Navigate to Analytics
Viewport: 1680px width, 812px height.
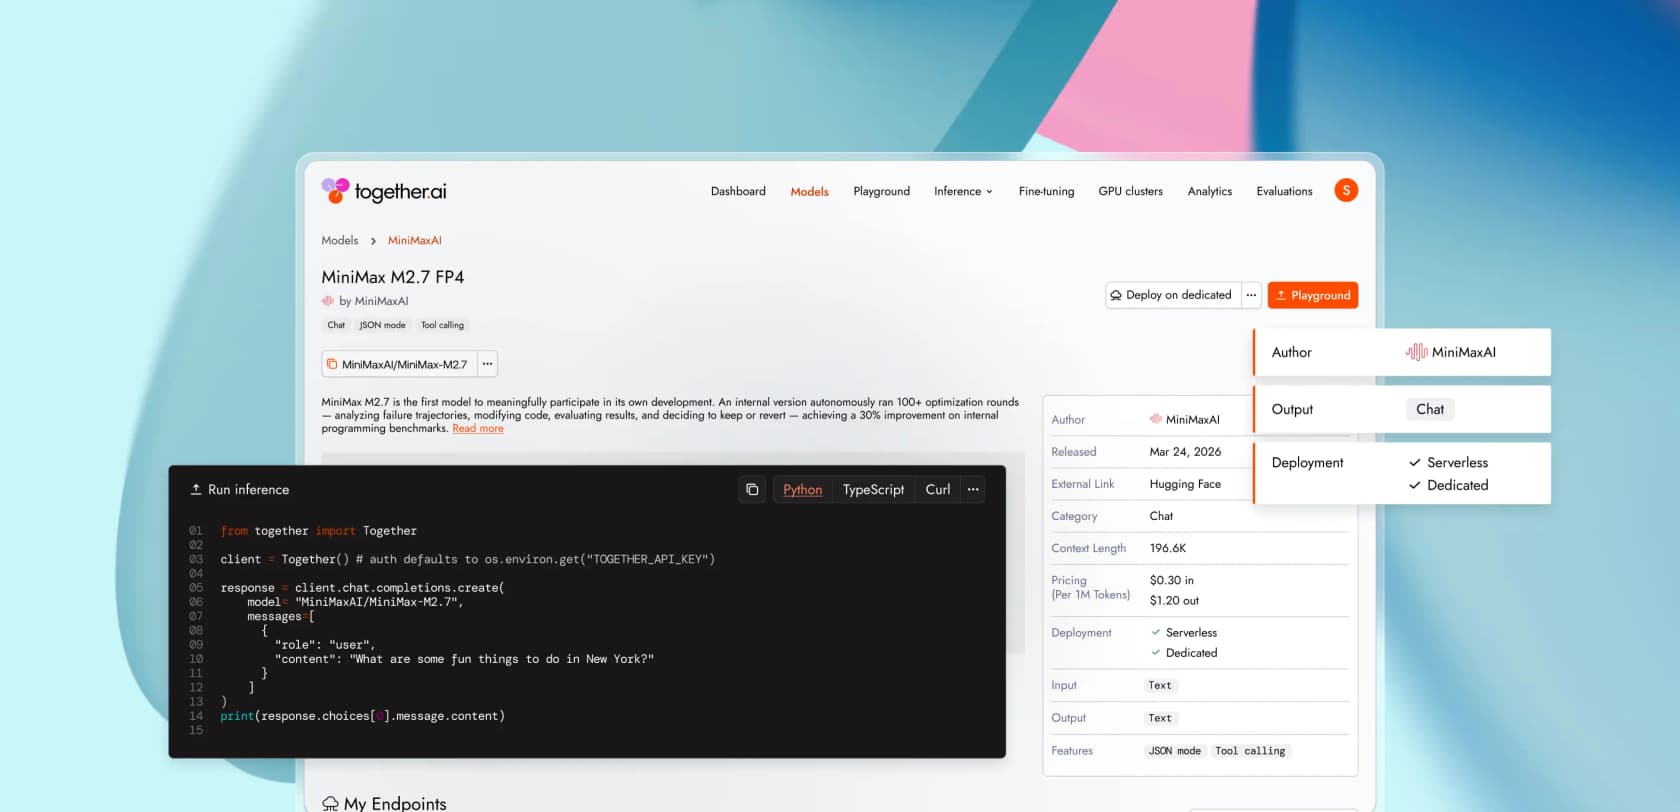point(1209,191)
